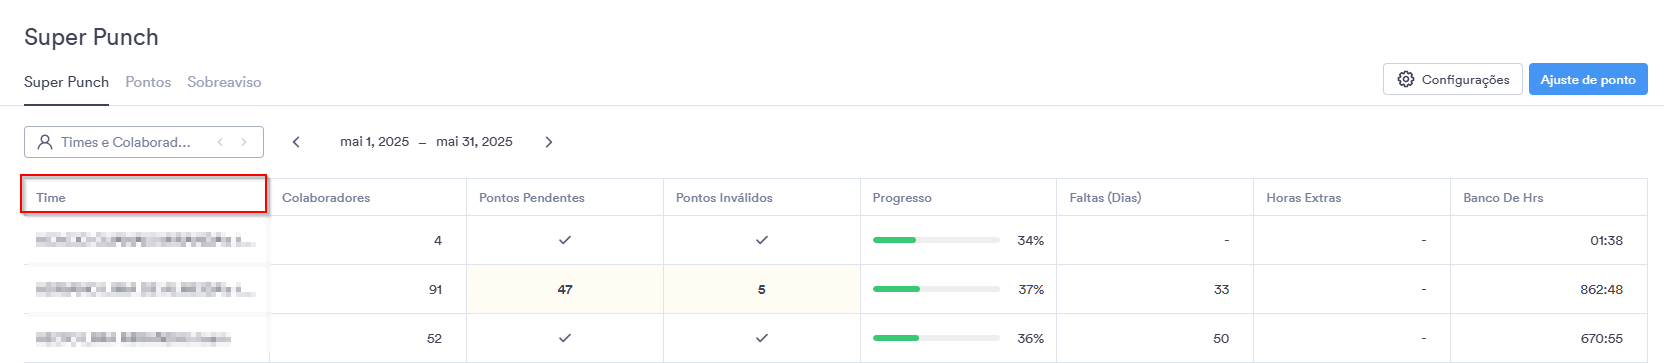The height and width of the screenshot is (363, 1664).
Task: Switch to the Sobreaviso tab
Action: click(224, 82)
